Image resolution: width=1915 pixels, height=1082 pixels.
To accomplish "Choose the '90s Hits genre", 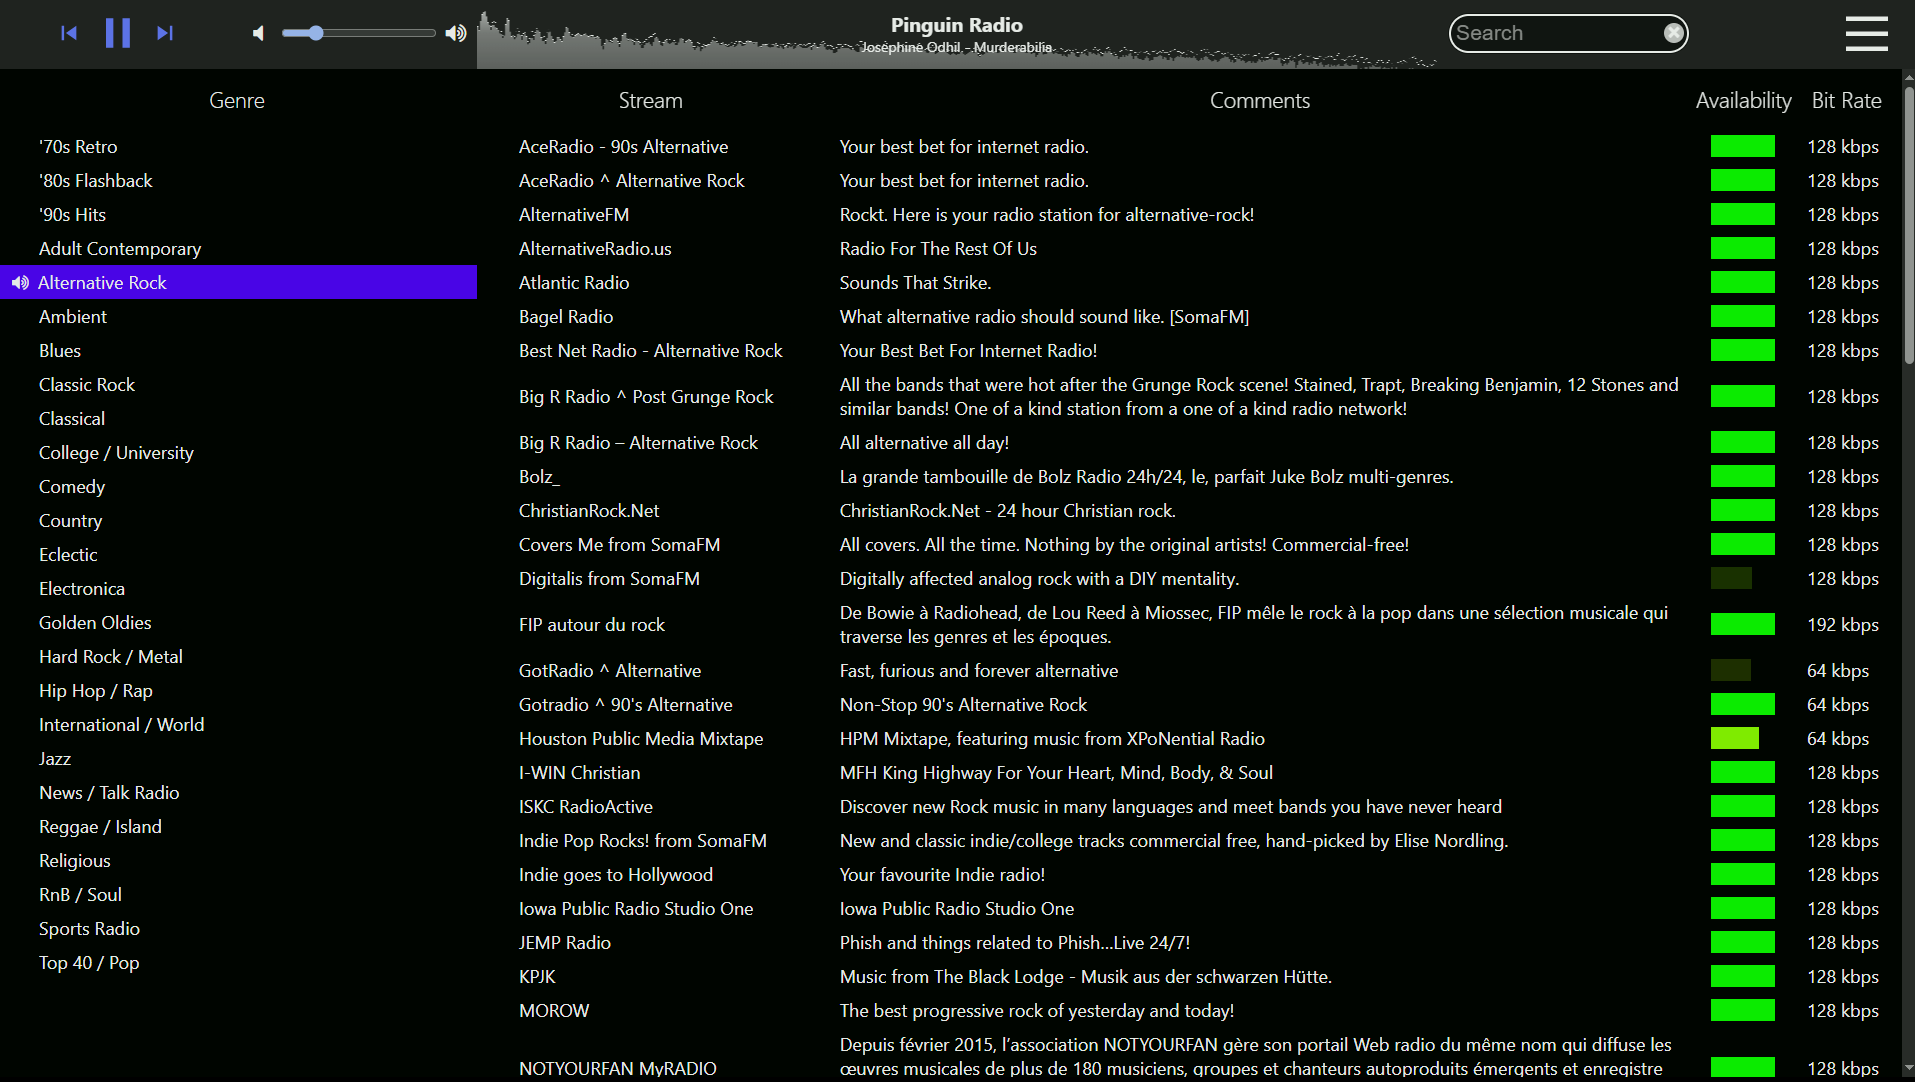I will click(72, 214).
